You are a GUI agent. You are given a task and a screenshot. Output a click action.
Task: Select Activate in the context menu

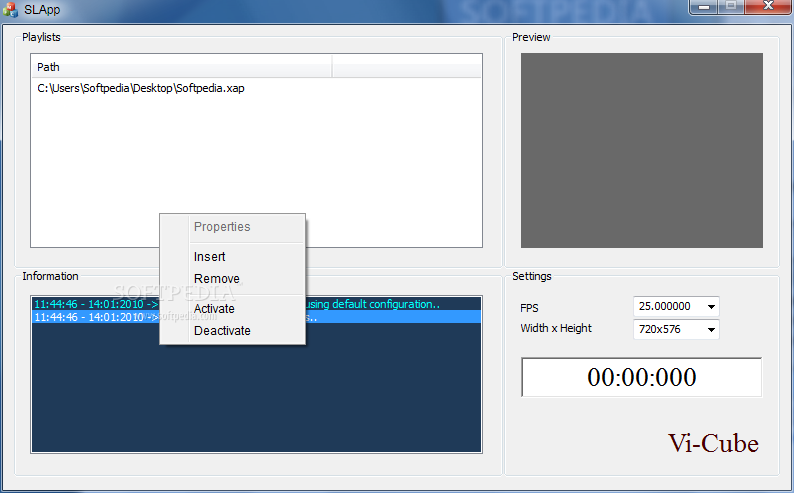[214, 309]
